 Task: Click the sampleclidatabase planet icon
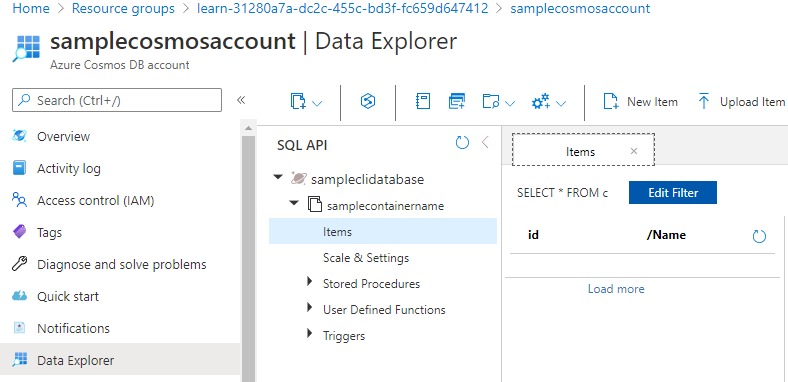pyautogui.click(x=299, y=178)
